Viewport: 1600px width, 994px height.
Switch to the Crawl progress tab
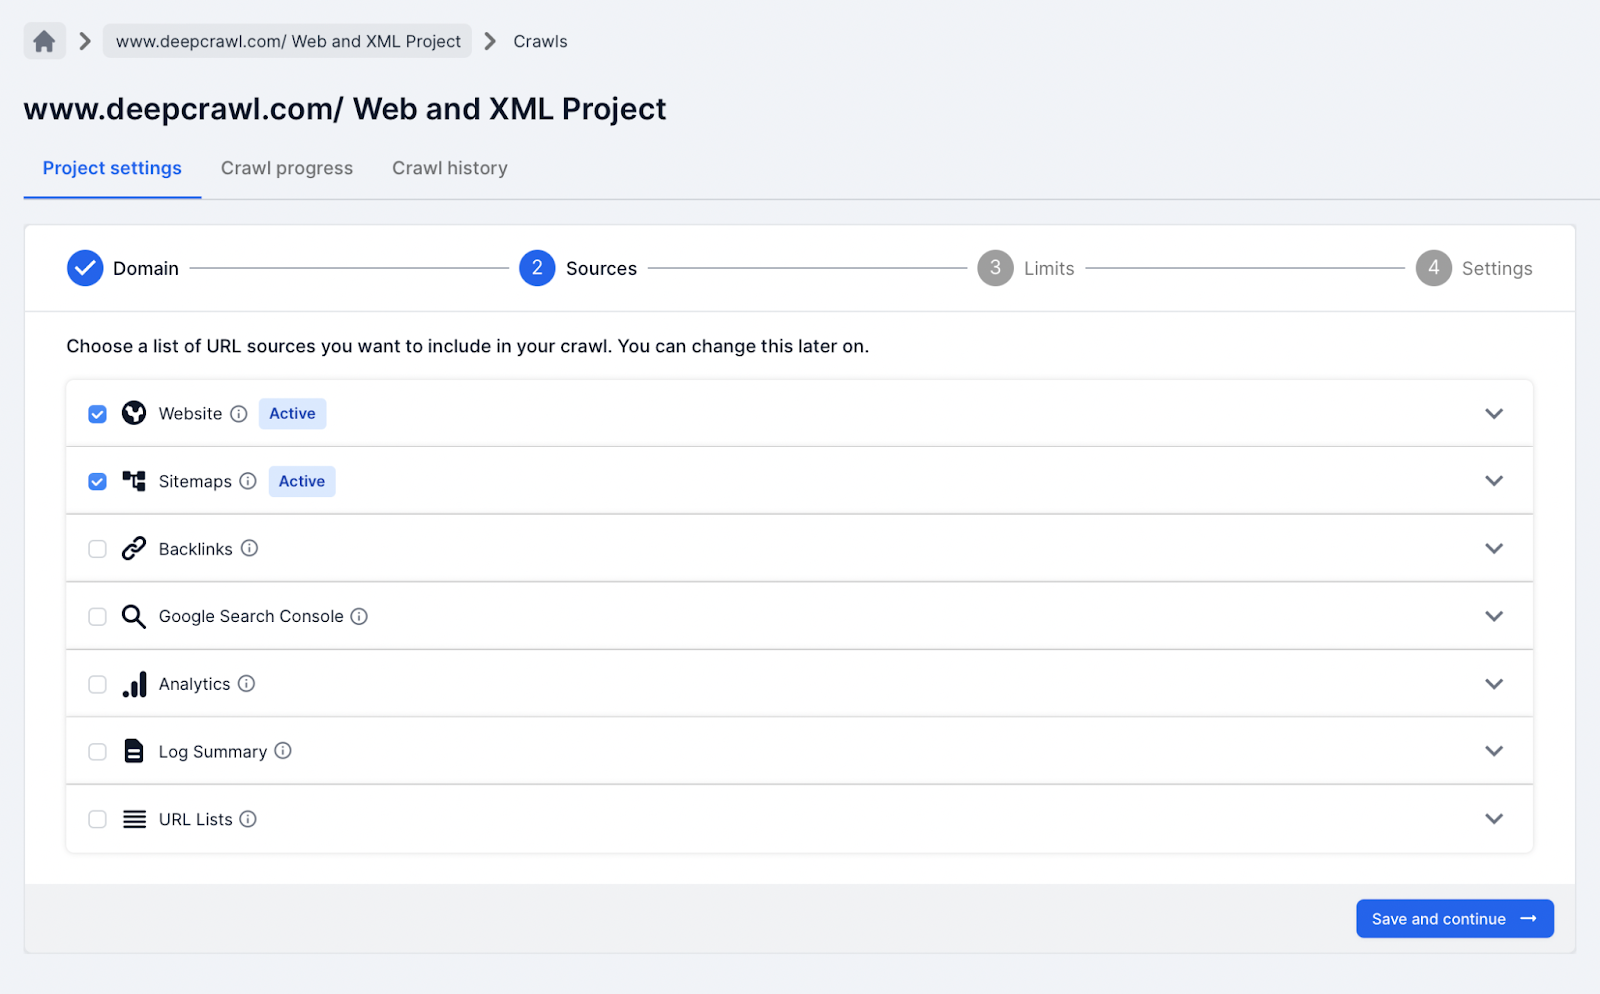tap(287, 168)
